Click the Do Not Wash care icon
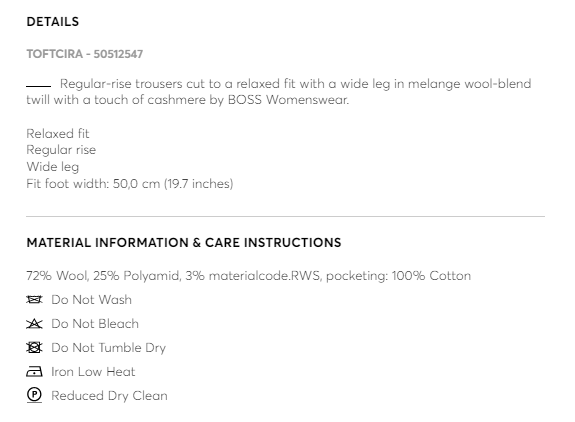This screenshot has width=575, height=422. (34, 300)
